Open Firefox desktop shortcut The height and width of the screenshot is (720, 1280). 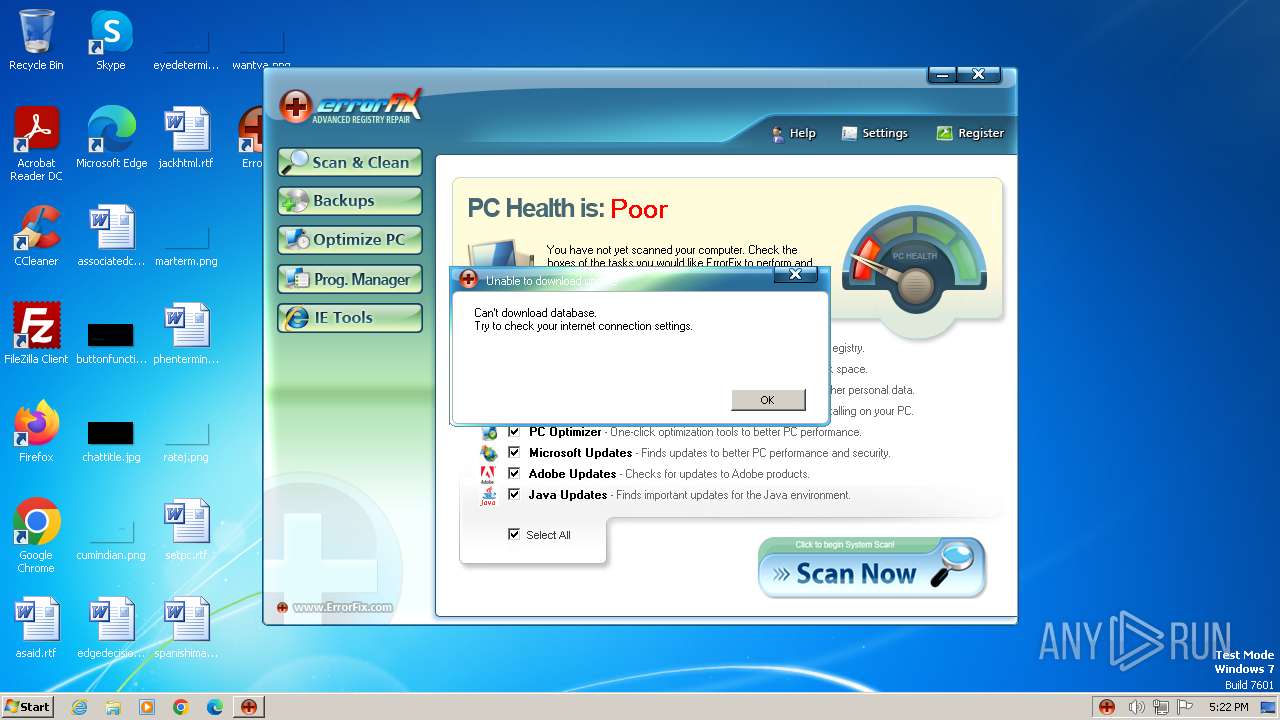tap(36, 432)
